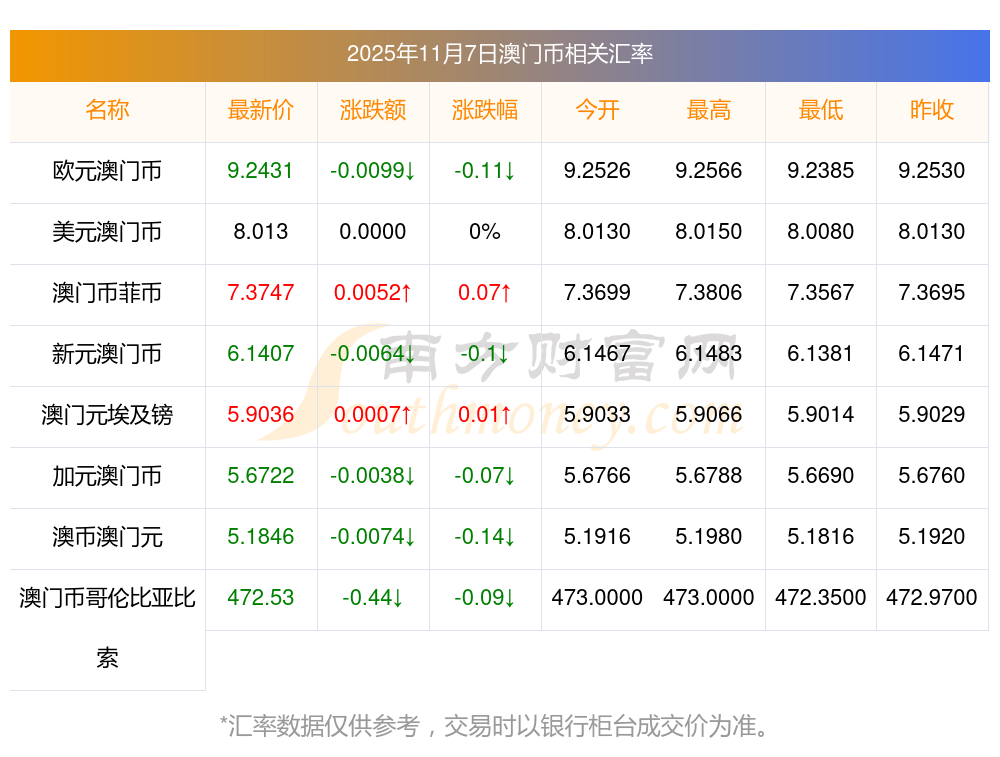1000x757 pixels.
Task: Select latest price 472.53
Action: point(260,598)
